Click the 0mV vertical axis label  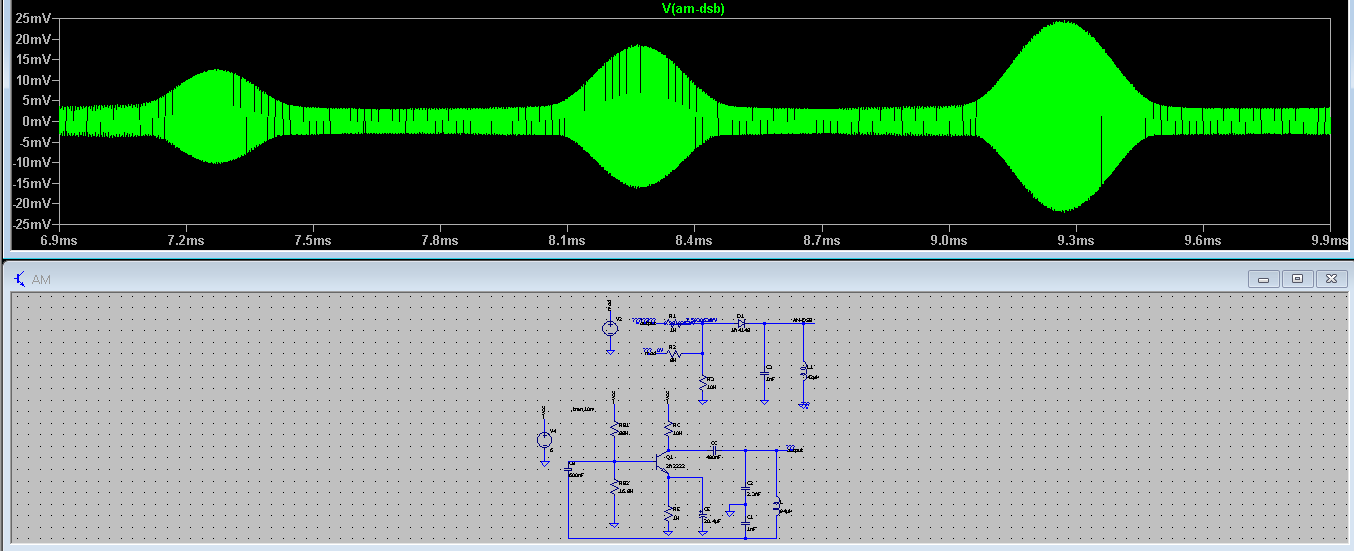click(35, 121)
